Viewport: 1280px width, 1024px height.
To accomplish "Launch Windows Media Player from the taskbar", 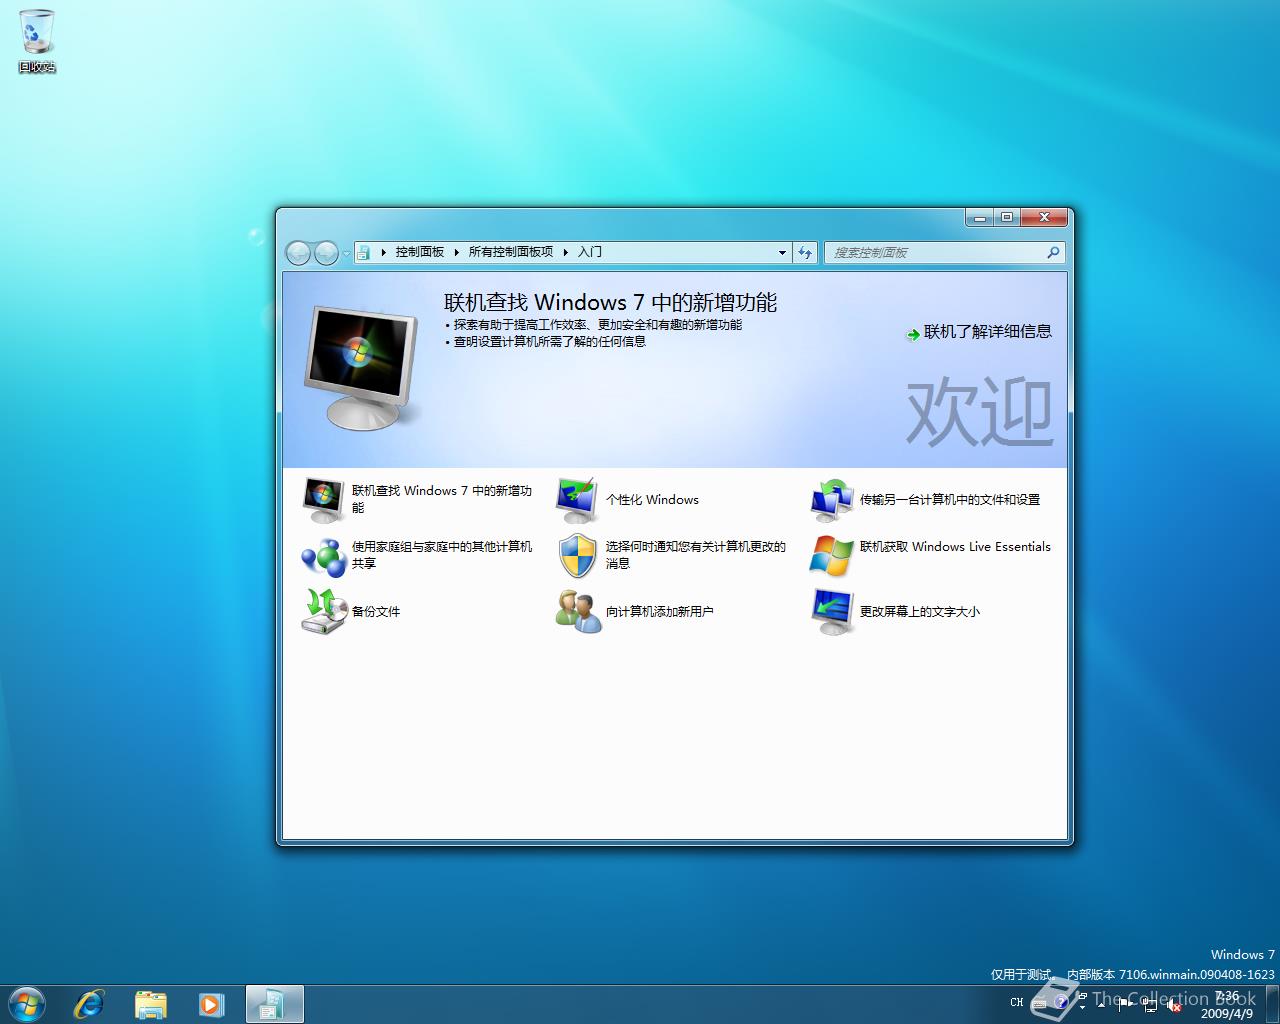I will [x=211, y=1004].
